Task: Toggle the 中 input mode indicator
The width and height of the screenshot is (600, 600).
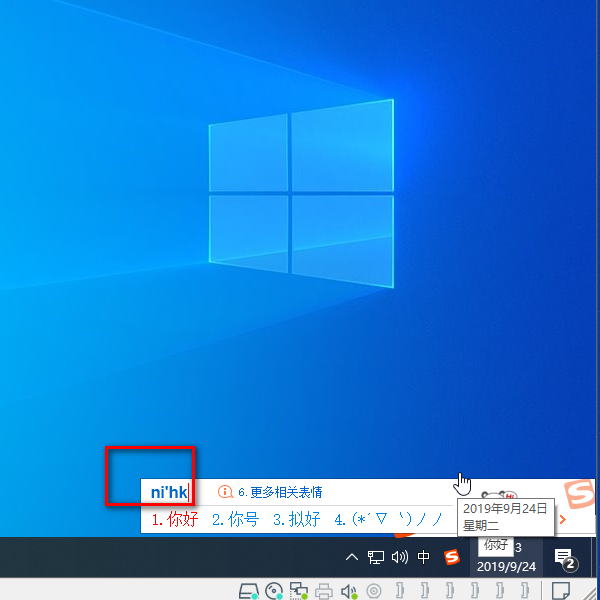Action: pyautogui.click(x=423, y=557)
